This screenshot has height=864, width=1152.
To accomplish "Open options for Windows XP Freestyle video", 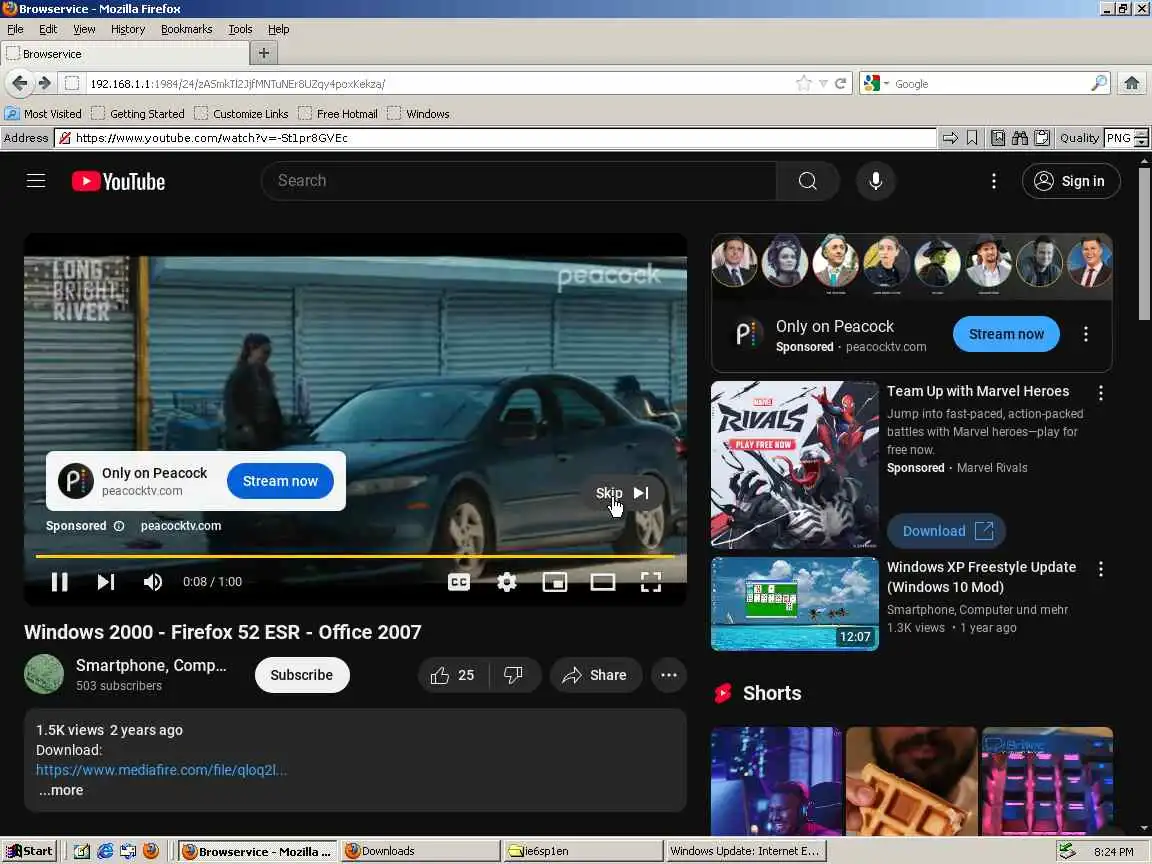I will 1101,569.
